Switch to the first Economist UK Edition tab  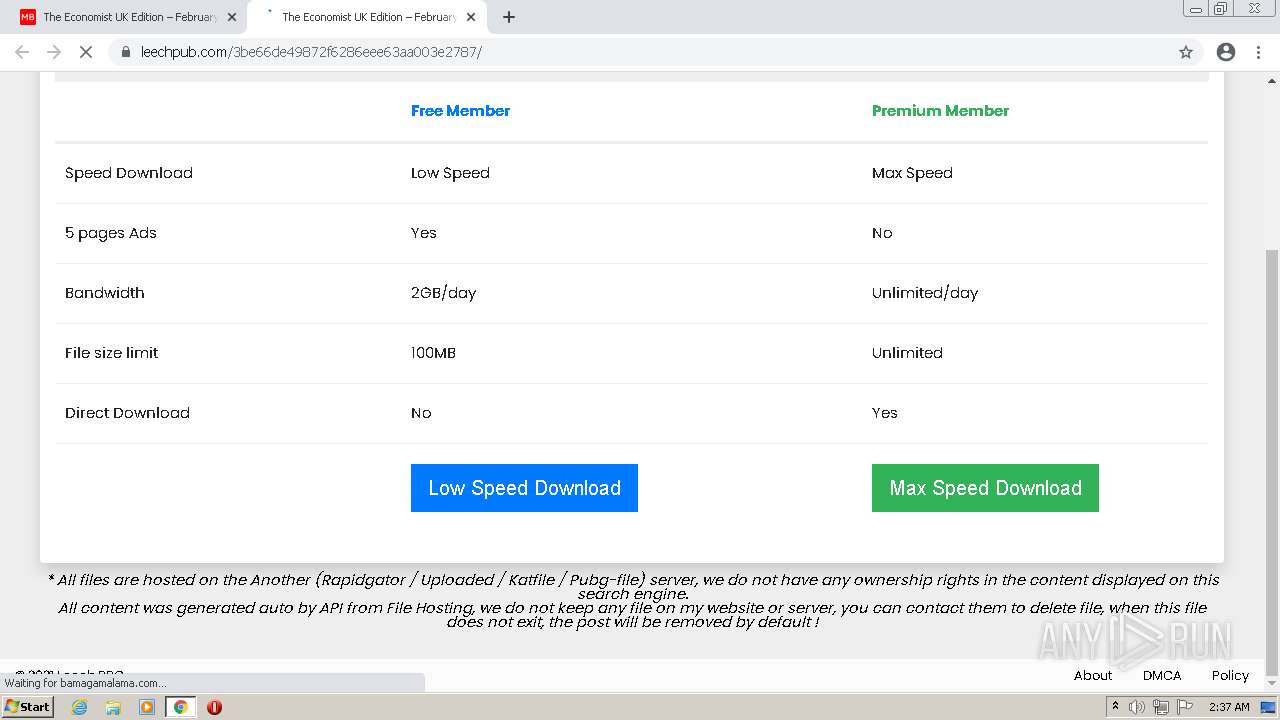(127, 17)
